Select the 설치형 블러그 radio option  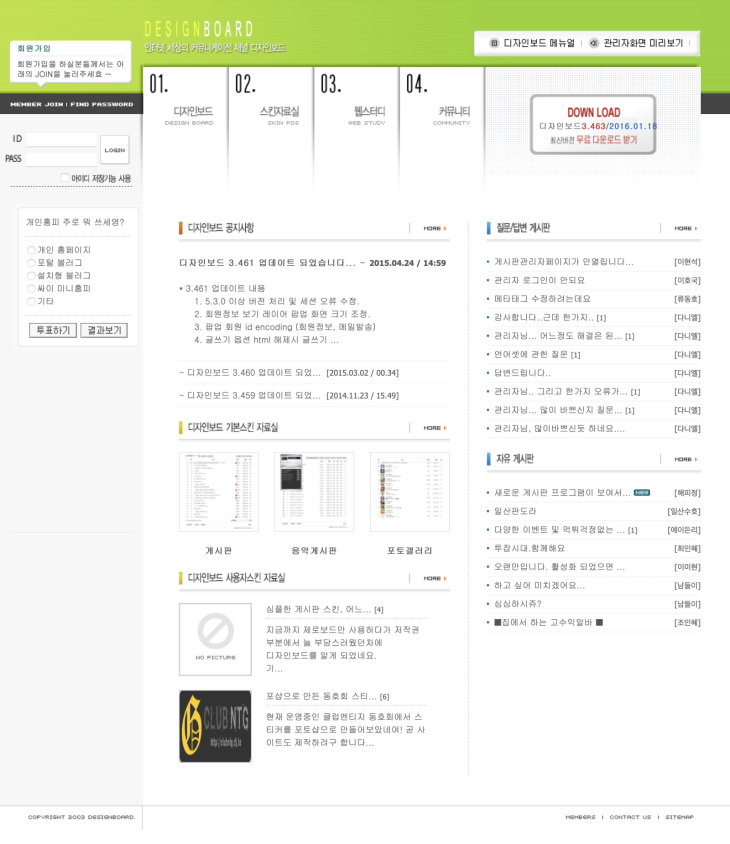tap(31, 276)
